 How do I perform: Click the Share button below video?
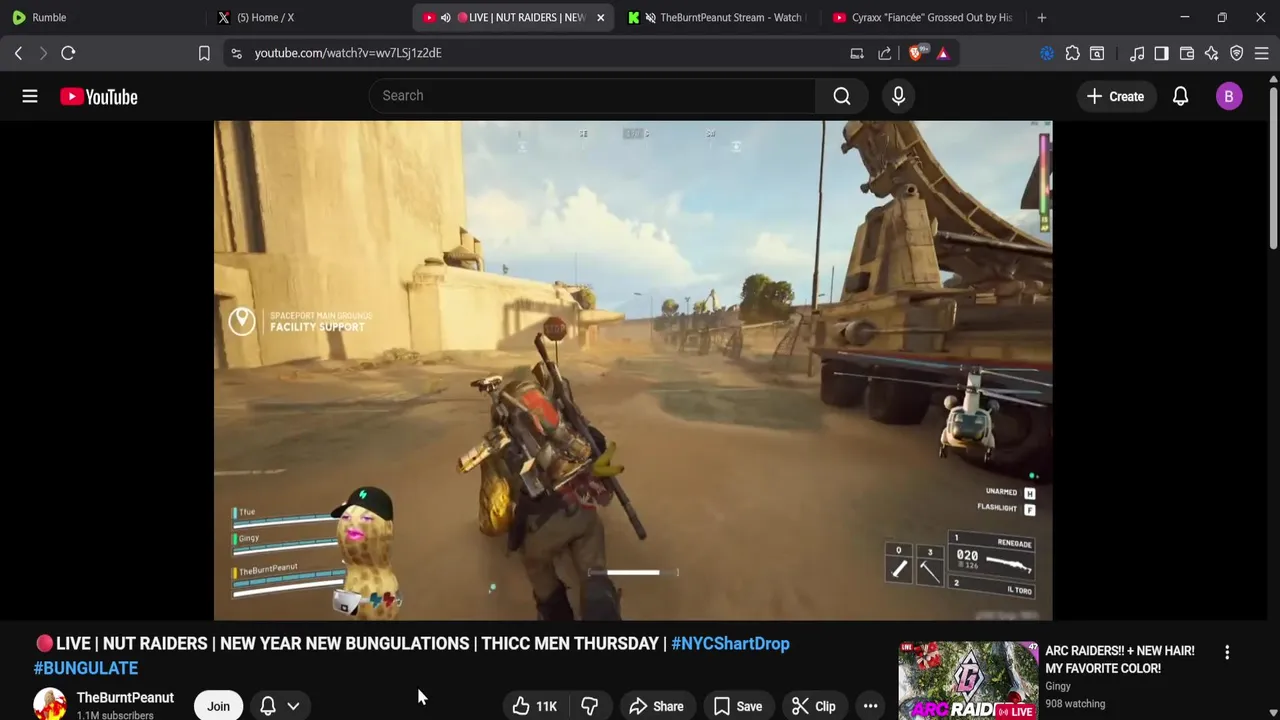(x=656, y=706)
